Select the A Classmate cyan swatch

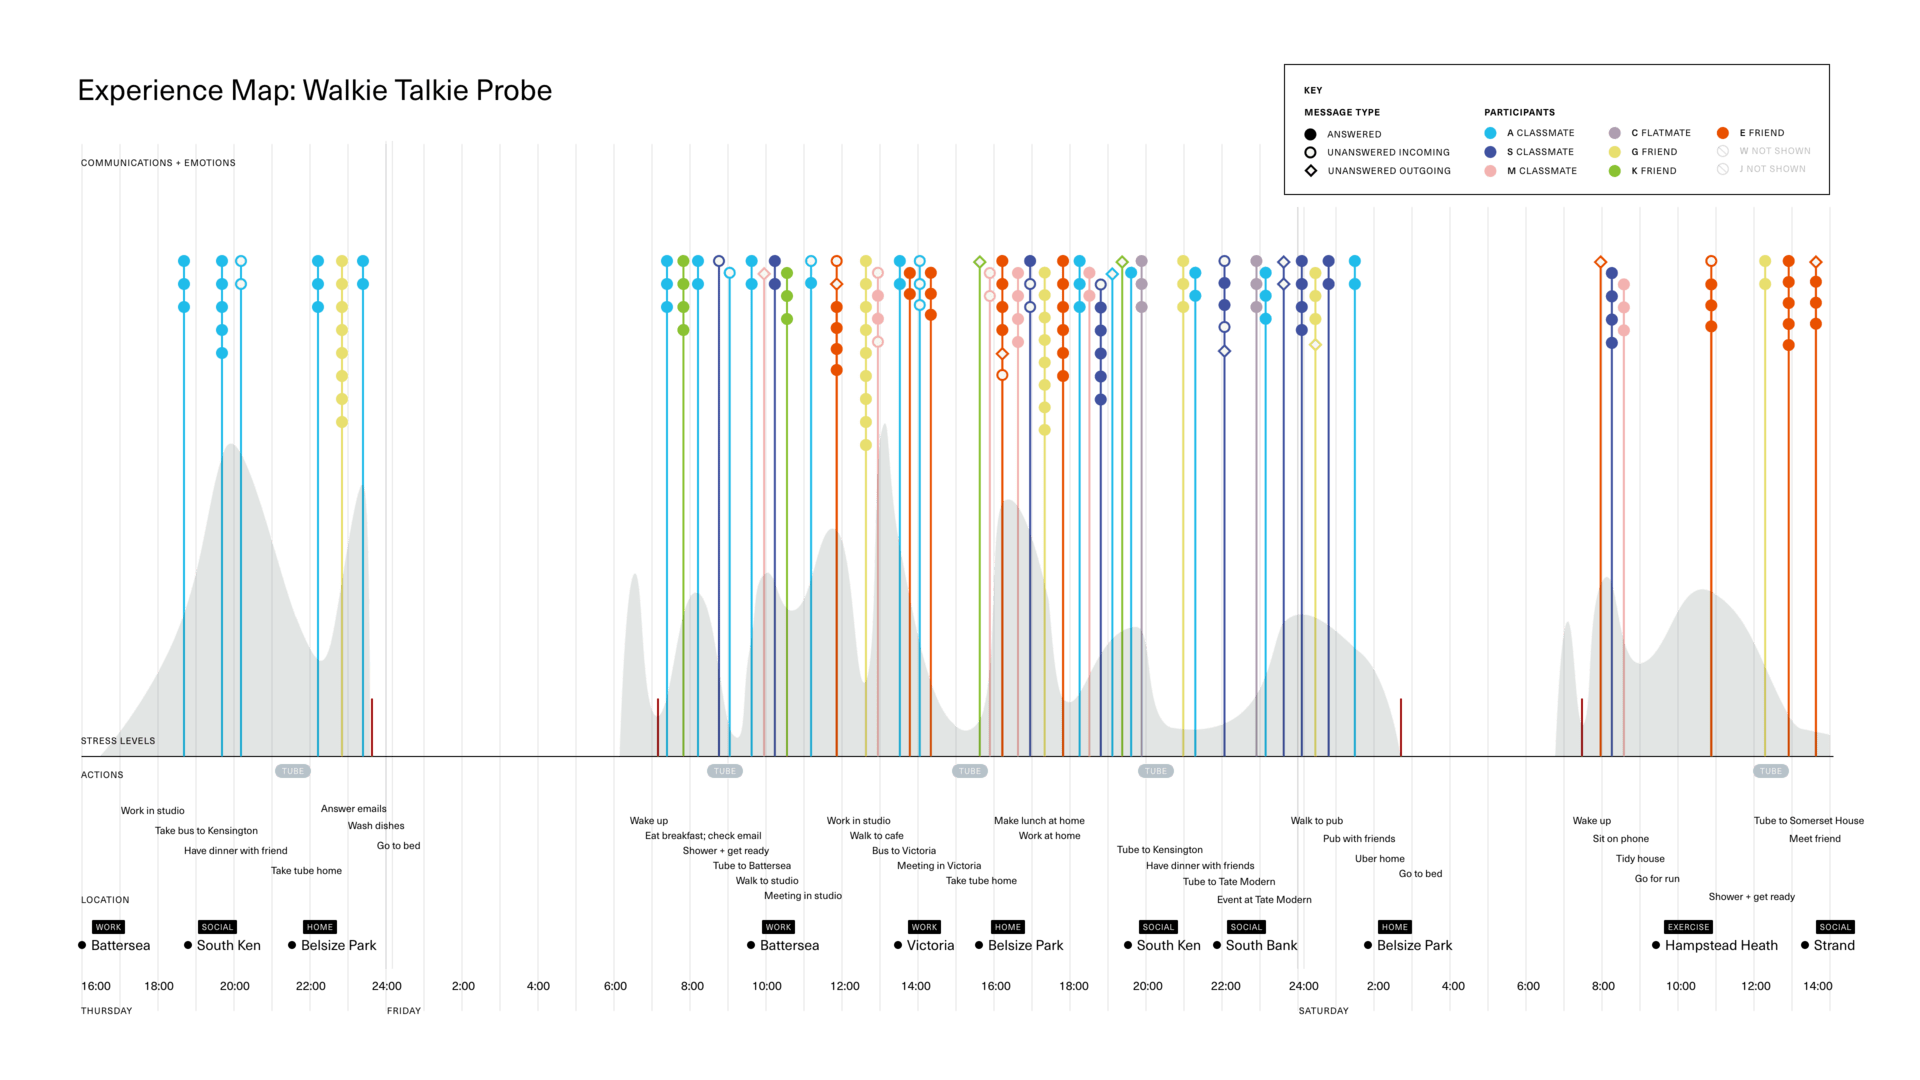click(1490, 133)
